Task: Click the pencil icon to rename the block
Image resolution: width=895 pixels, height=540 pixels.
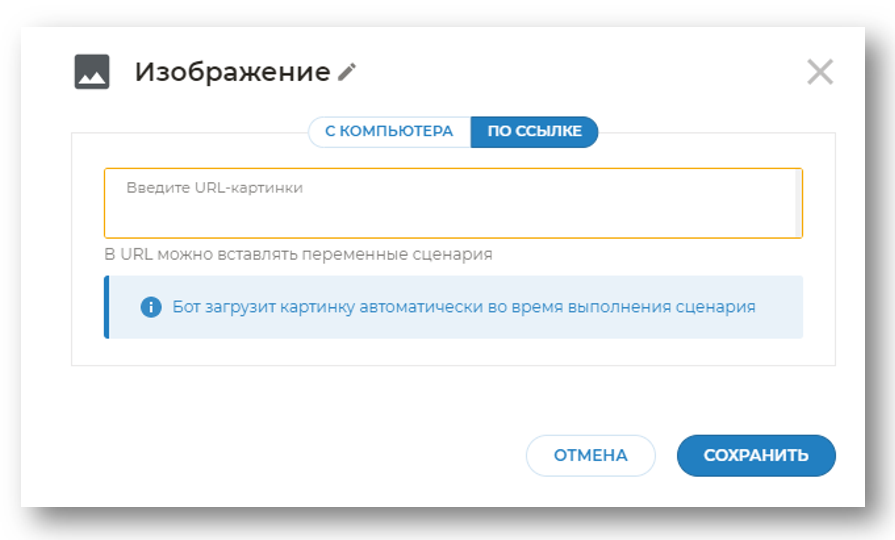Action: (347, 72)
